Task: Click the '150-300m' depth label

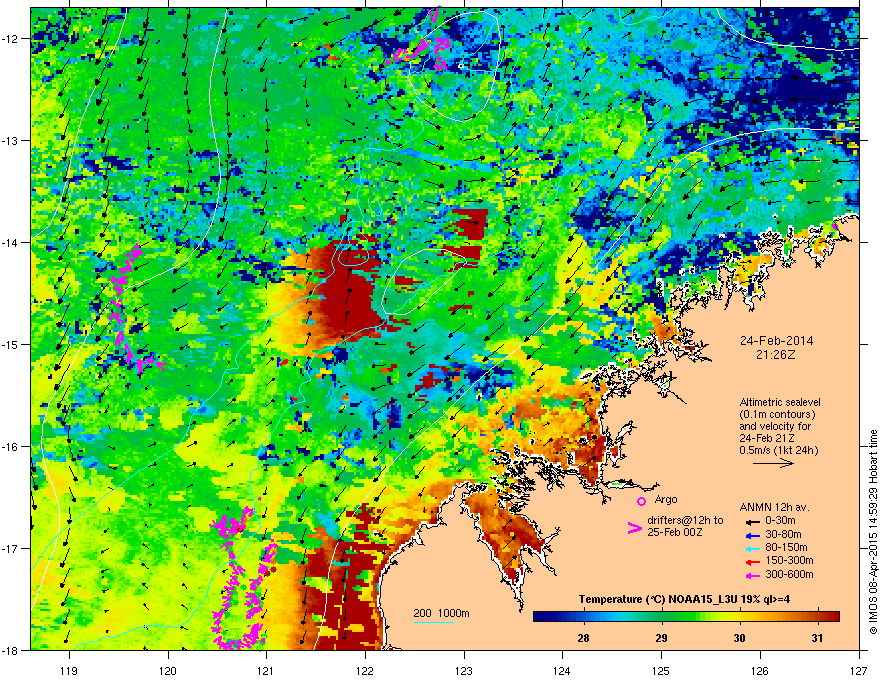Action: pyautogui.click(x=789, y=560)
